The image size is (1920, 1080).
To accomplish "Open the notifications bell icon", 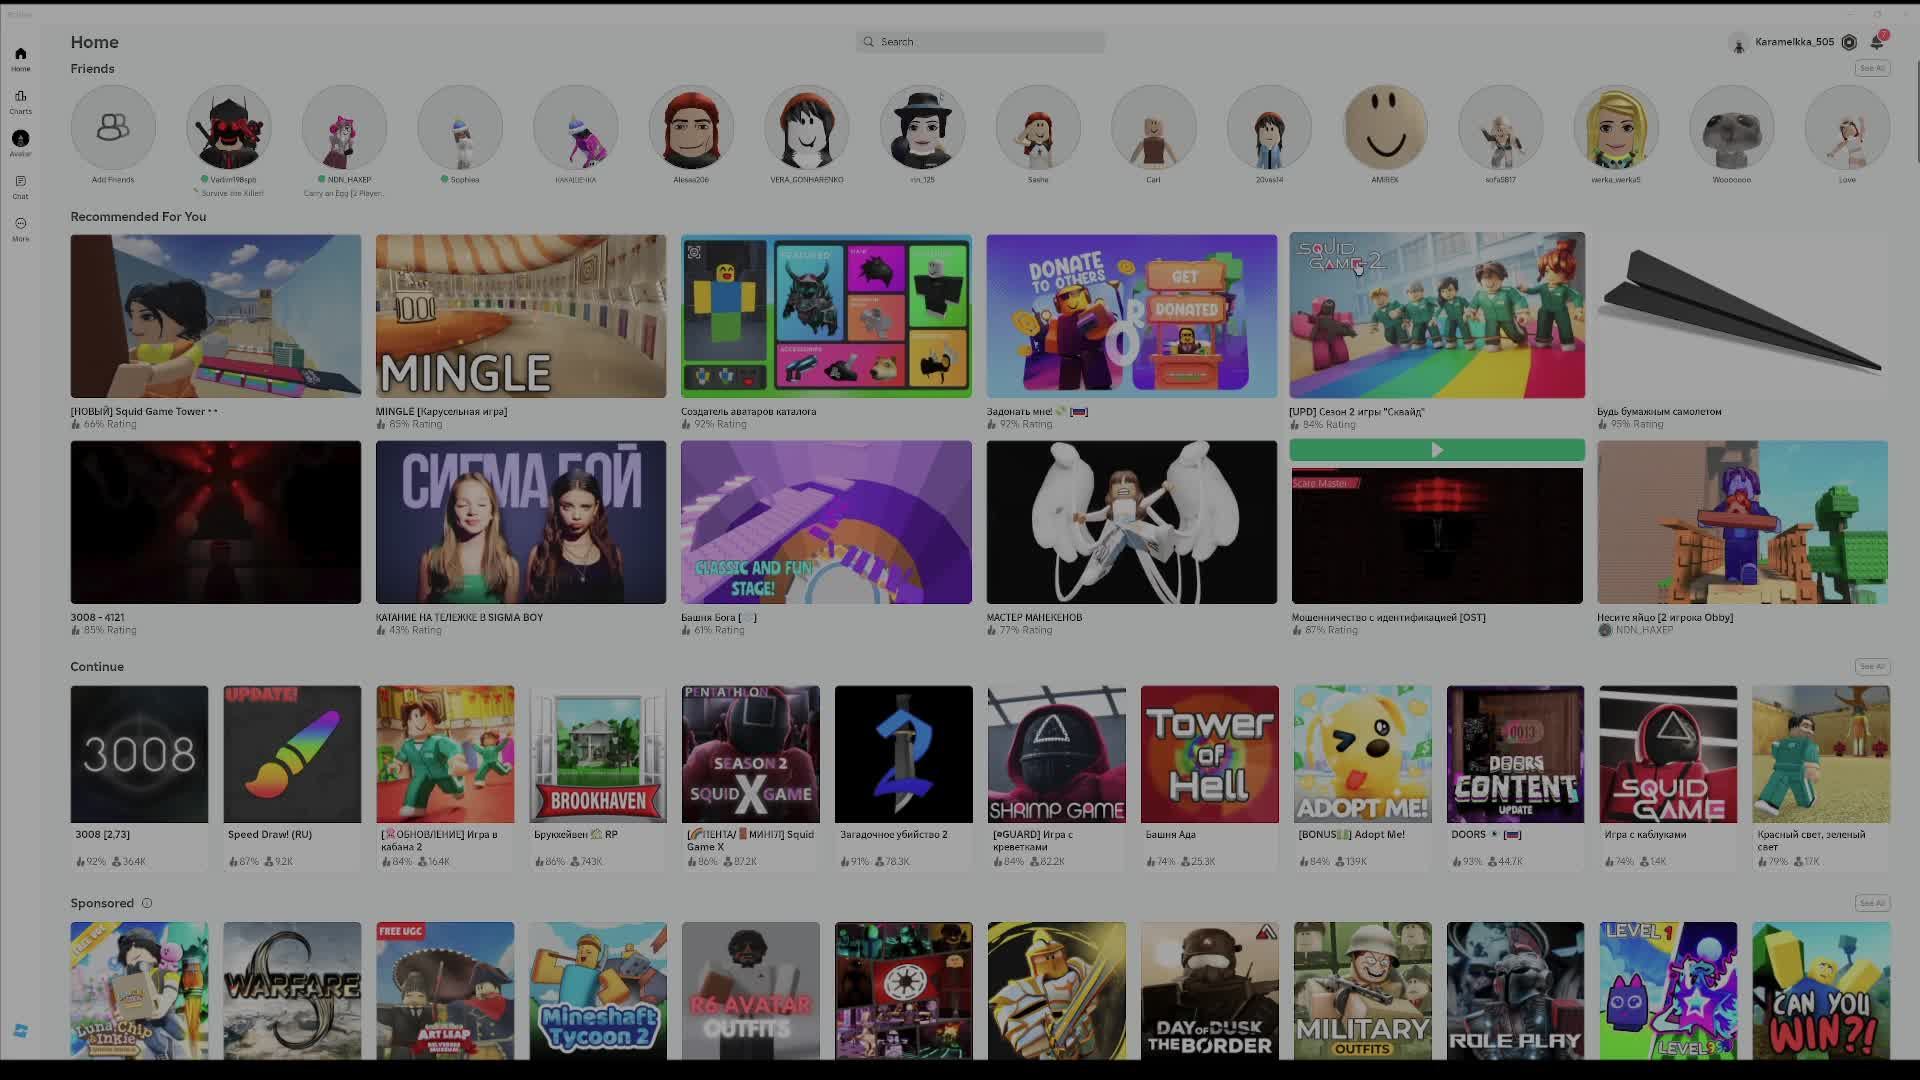I will tap(1877, 42).
